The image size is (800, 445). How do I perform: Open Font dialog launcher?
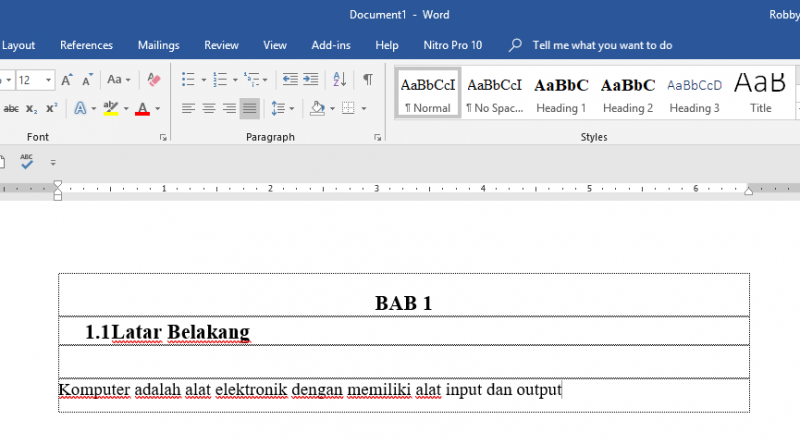(163, 137)
